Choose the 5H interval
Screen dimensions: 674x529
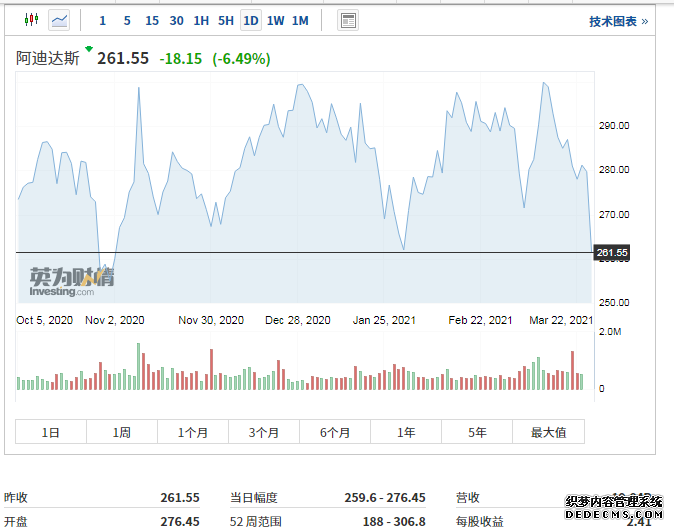226,21
